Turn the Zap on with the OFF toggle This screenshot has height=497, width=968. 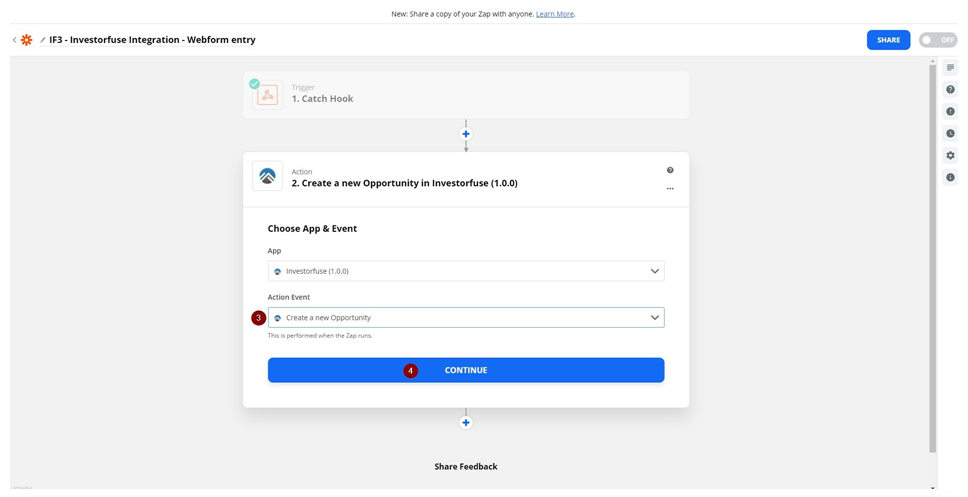938,40
